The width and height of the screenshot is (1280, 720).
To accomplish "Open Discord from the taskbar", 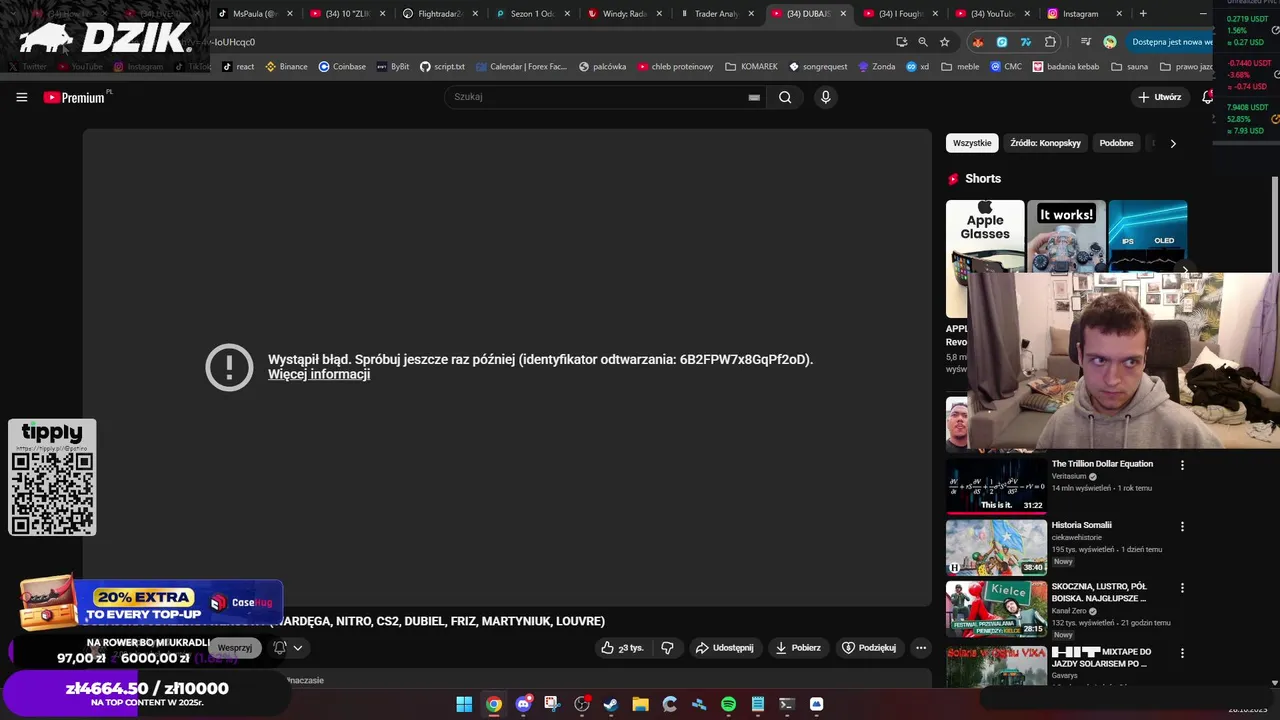I will pos(523,704).
